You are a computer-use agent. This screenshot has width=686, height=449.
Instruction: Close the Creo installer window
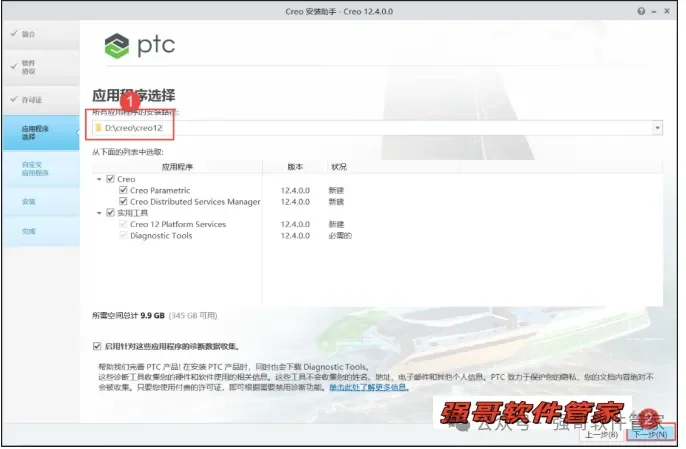point(667,11)
